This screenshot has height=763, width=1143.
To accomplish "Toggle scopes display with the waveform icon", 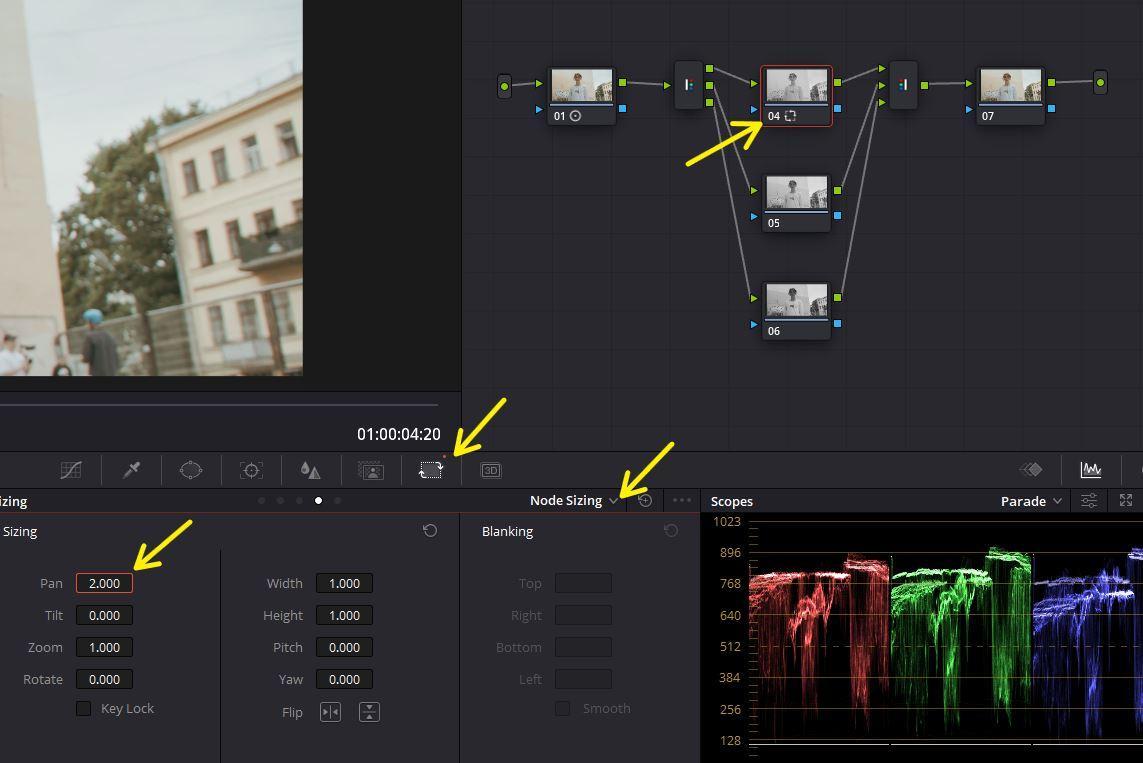I will pyautogui.click(x=1091, y=469).
